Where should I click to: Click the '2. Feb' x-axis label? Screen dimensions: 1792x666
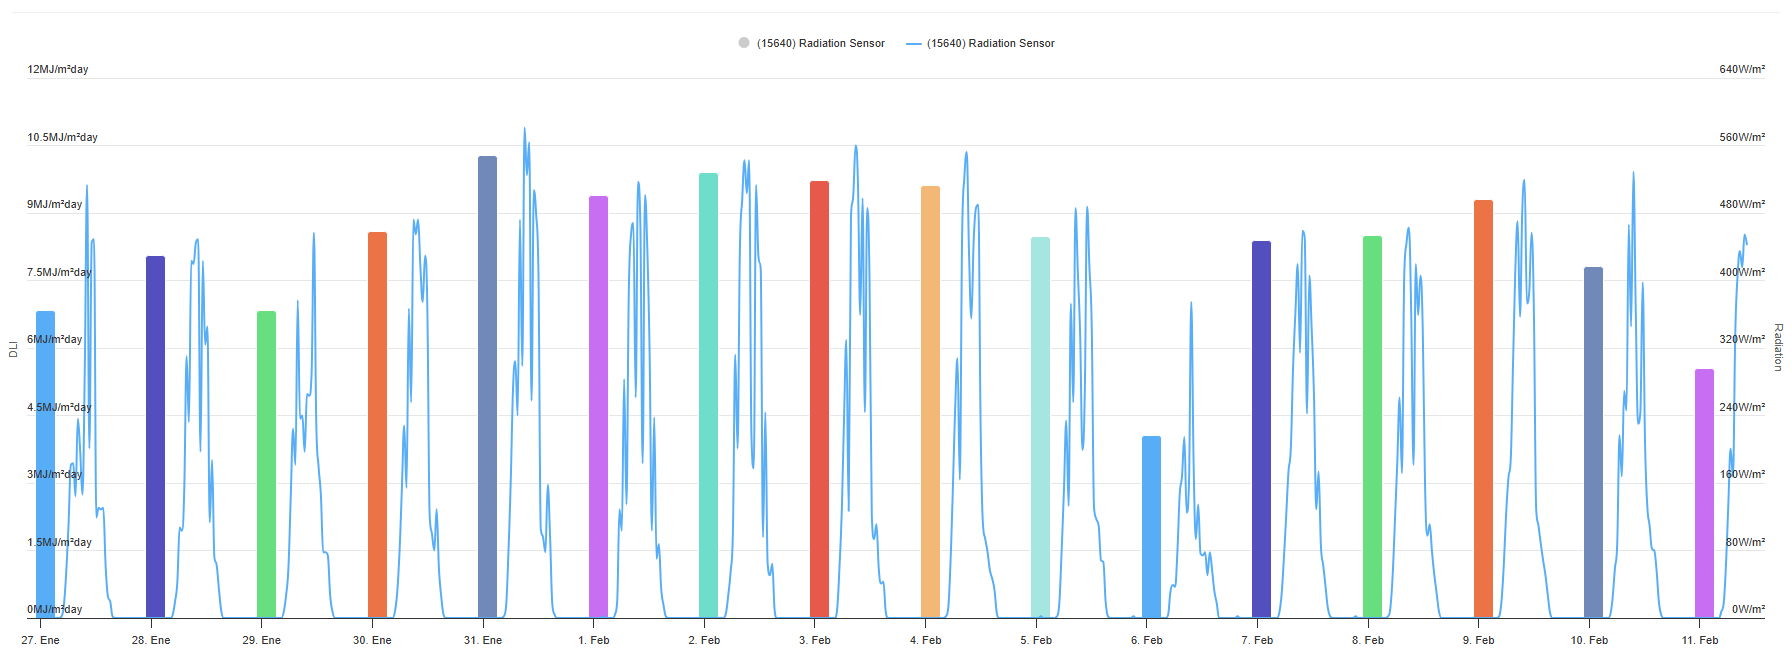coord(704,640)
